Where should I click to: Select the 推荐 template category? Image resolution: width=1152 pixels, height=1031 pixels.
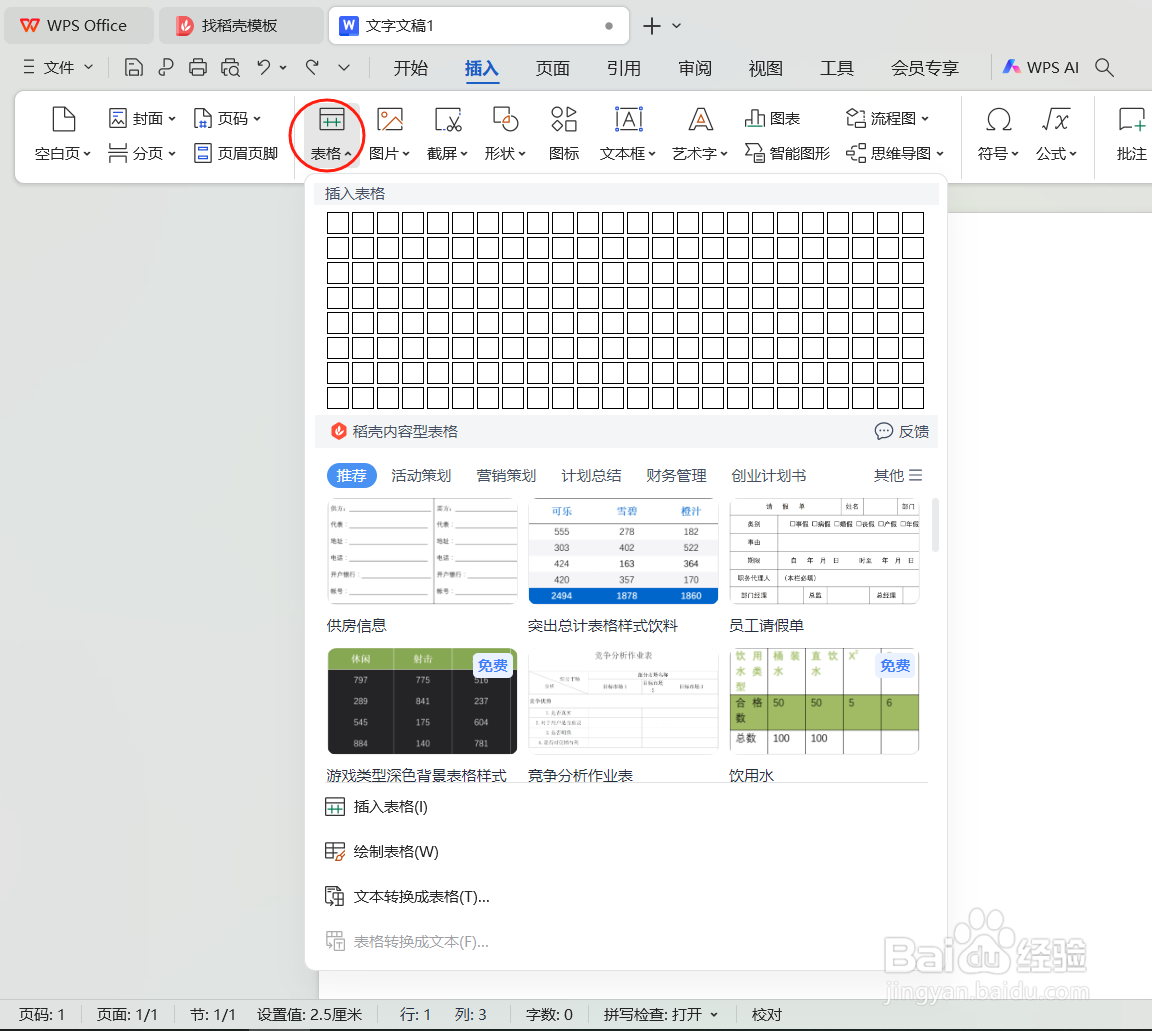click(x=351, y=475)
